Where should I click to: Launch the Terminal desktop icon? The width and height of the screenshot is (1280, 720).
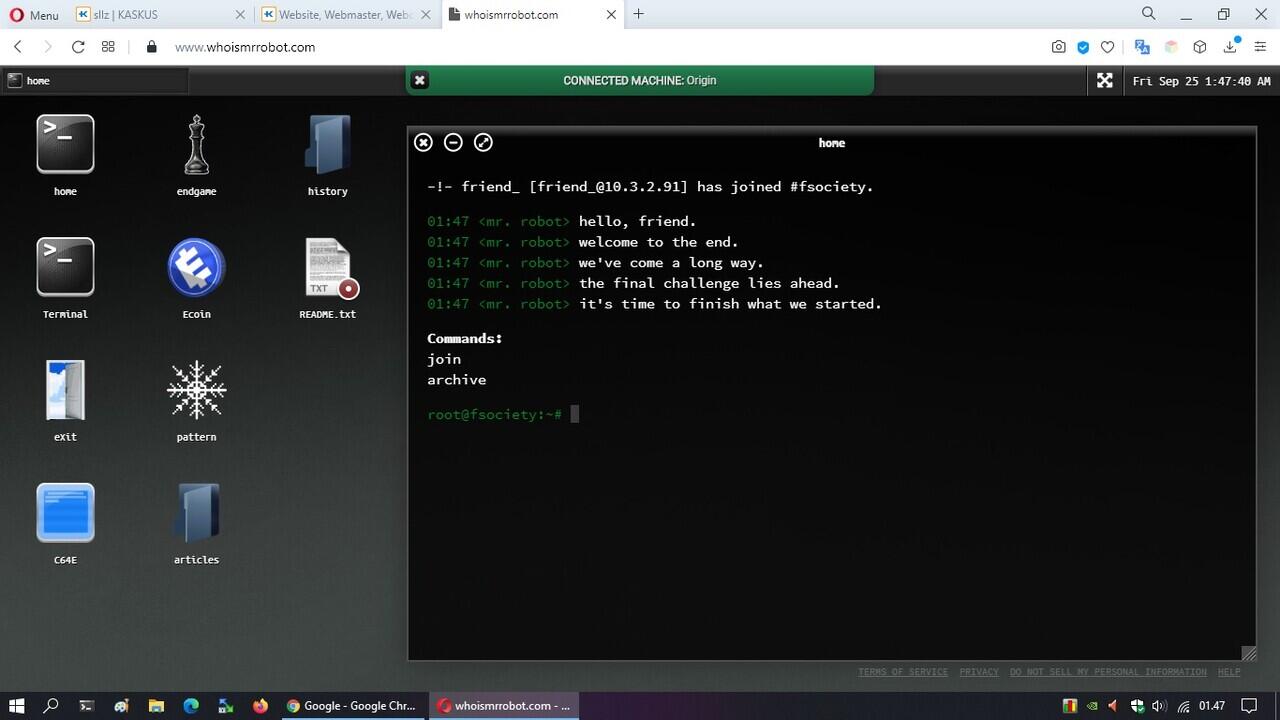pos(65,267)
